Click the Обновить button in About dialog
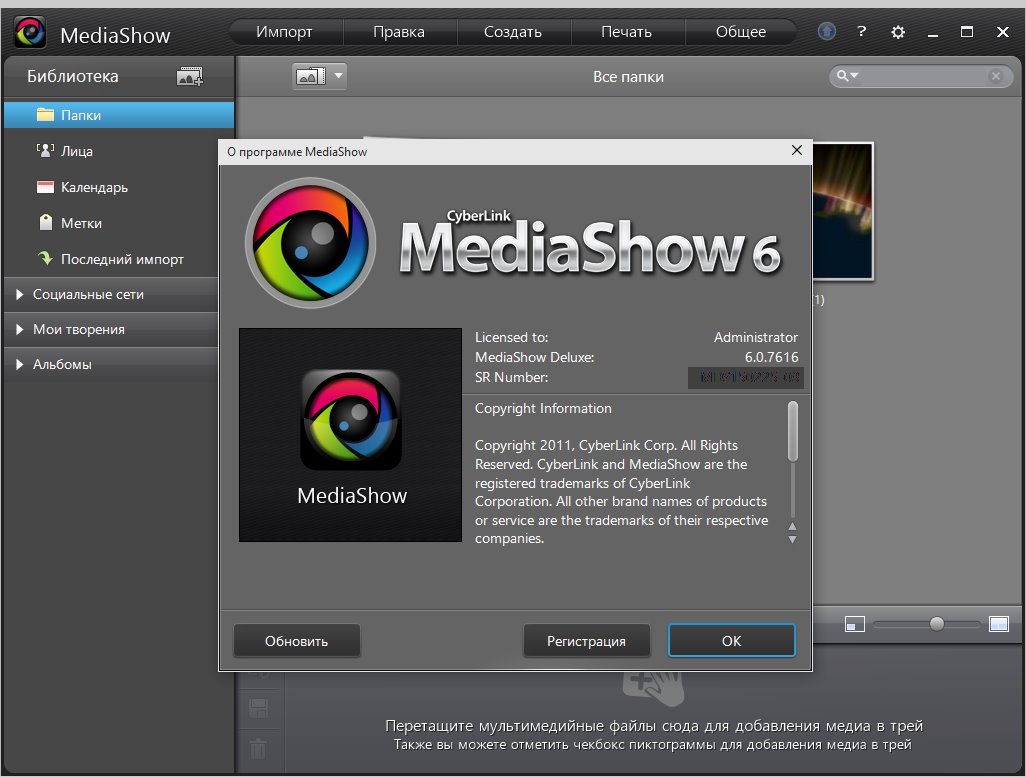Viewport: 1026px width, 777px height. [x=296, y=641]
